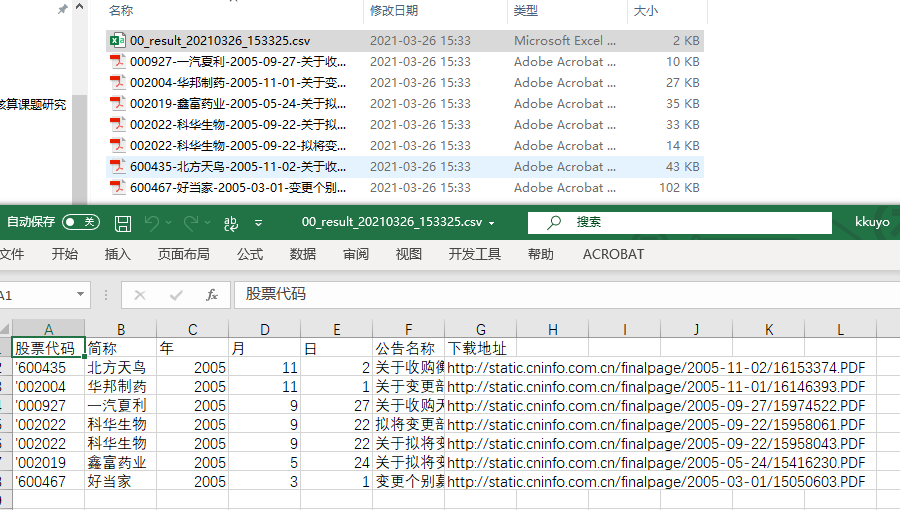Open the 文件 menu tab

(x=11, y=254)
